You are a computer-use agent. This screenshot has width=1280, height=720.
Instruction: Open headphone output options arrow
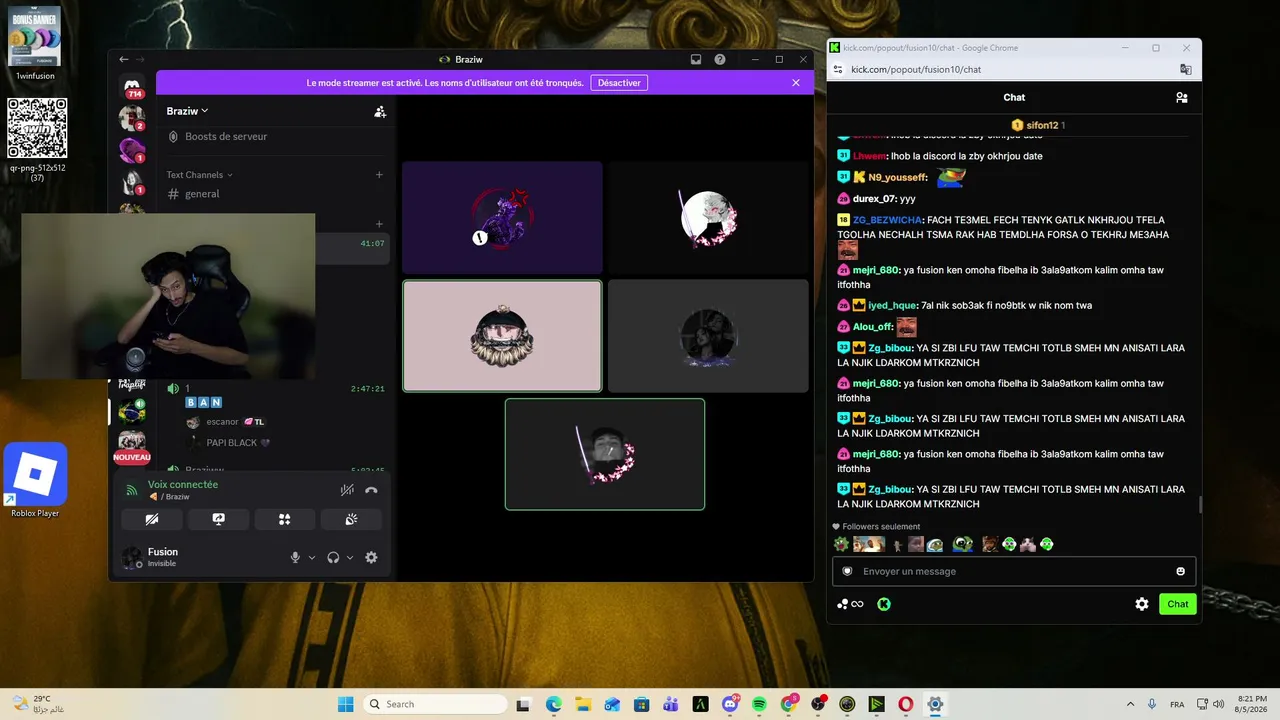(350, 558)
